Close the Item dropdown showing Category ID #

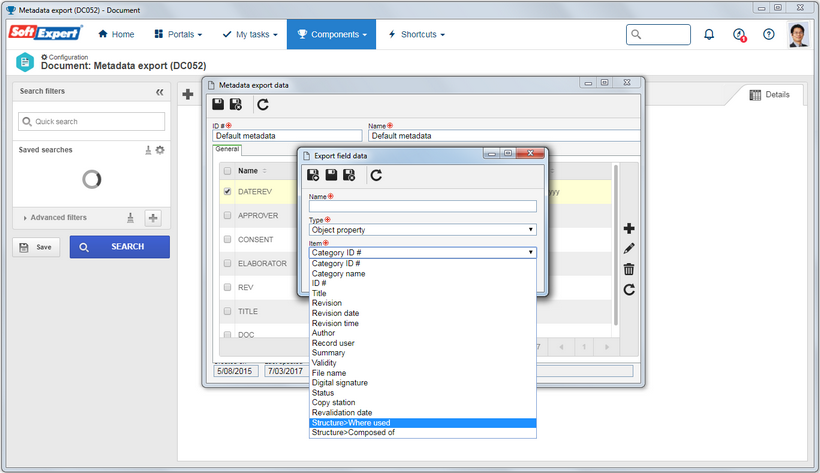(x=423, y=252)
